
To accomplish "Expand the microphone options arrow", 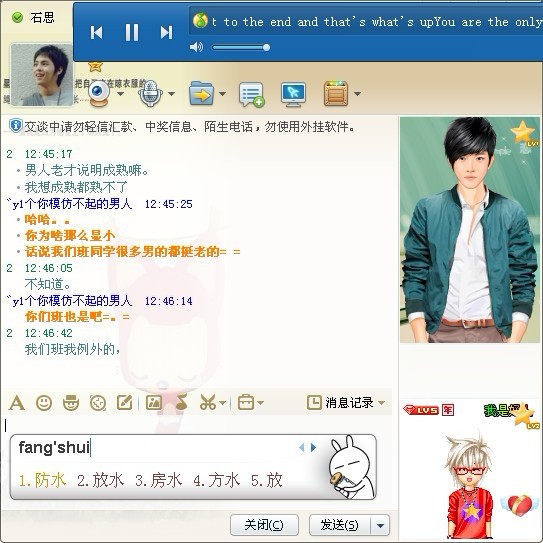I will 171,94.
